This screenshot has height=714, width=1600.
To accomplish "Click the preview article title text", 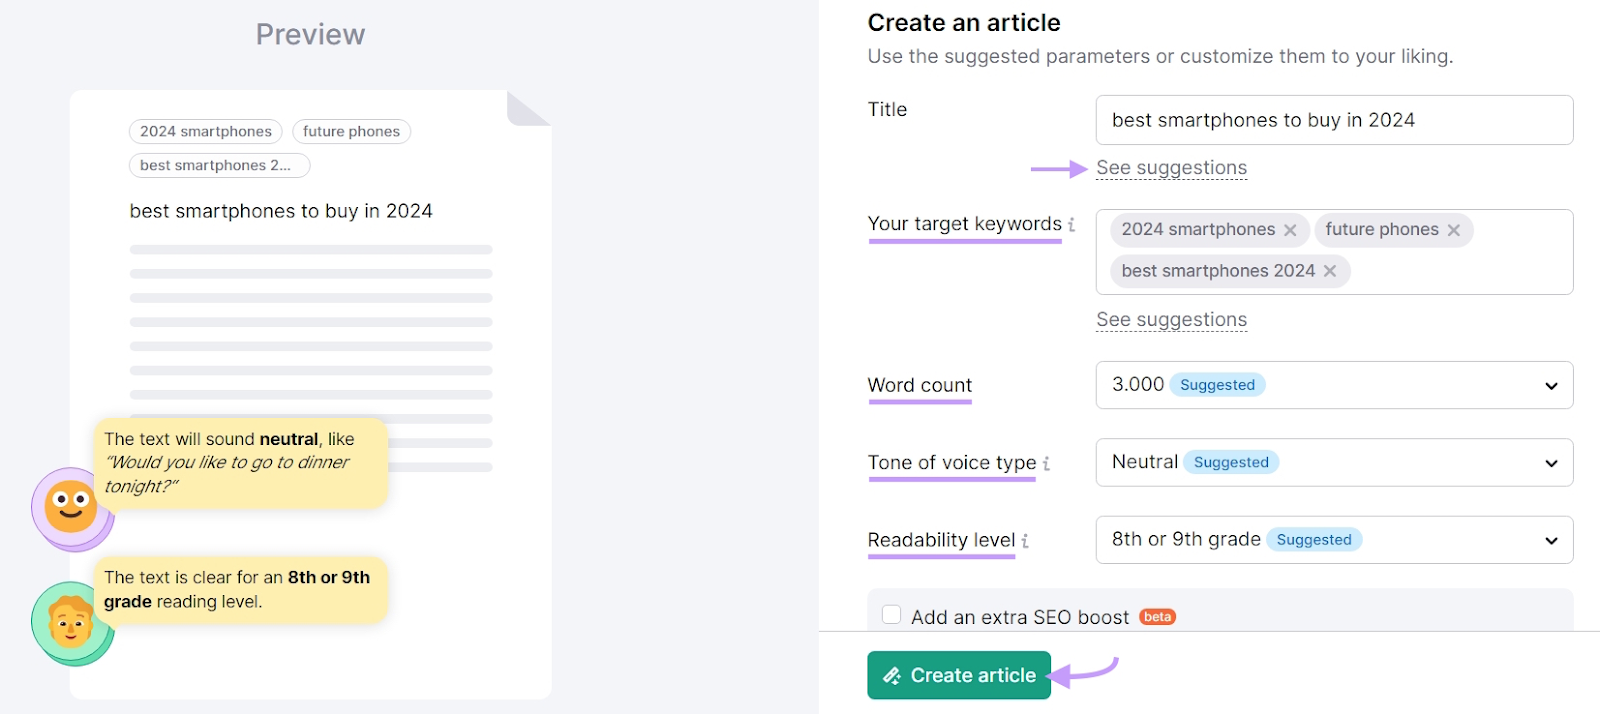I will click(281, 211).
